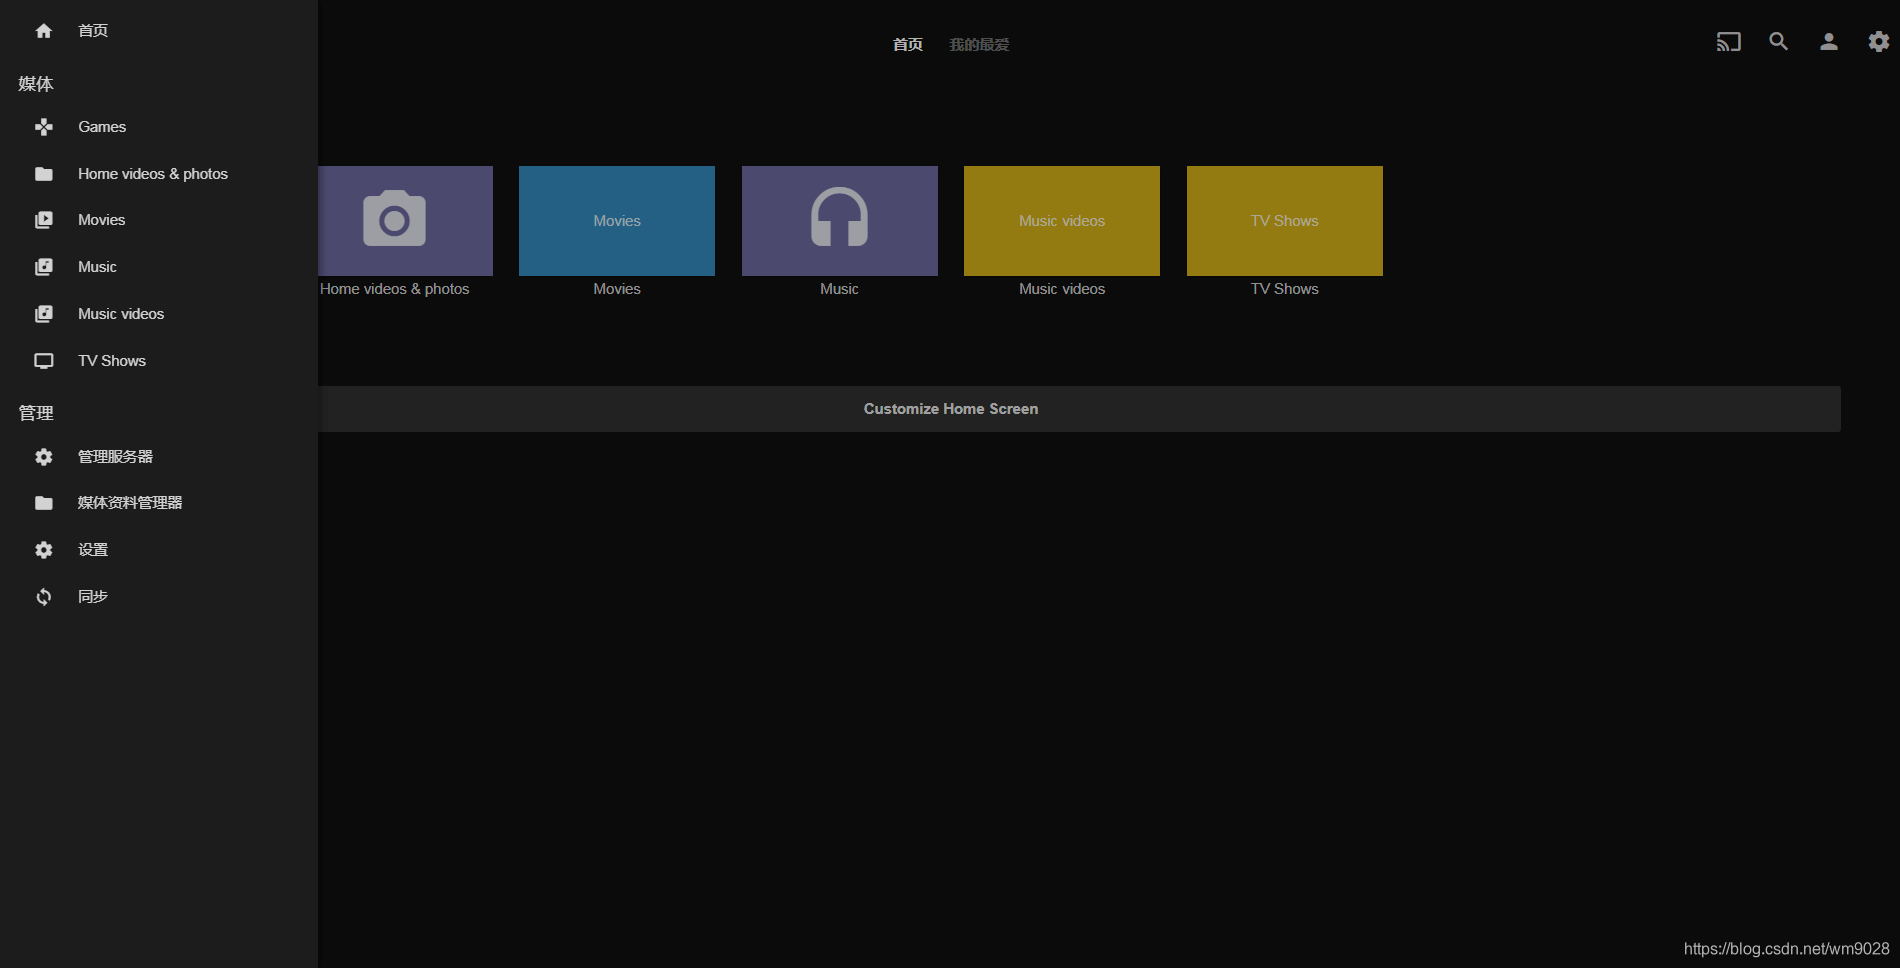
Task: Open the Music headphones tile
Action: coord(840,221)
